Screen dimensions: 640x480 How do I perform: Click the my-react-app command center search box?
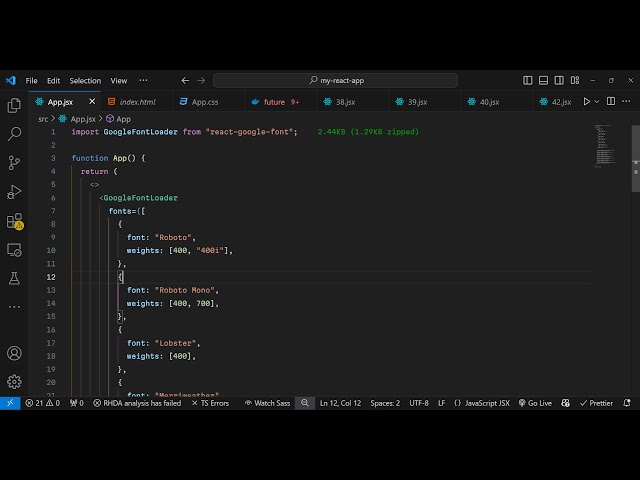coord(335,80)
